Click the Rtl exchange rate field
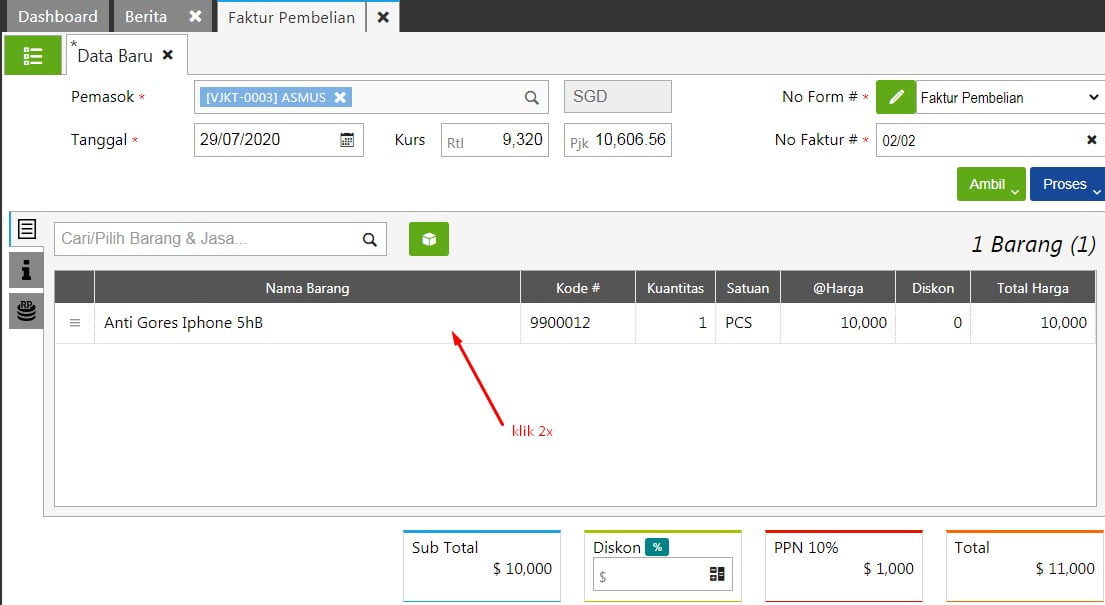The height and width of the screenshot is (605, 1105). 495,140
